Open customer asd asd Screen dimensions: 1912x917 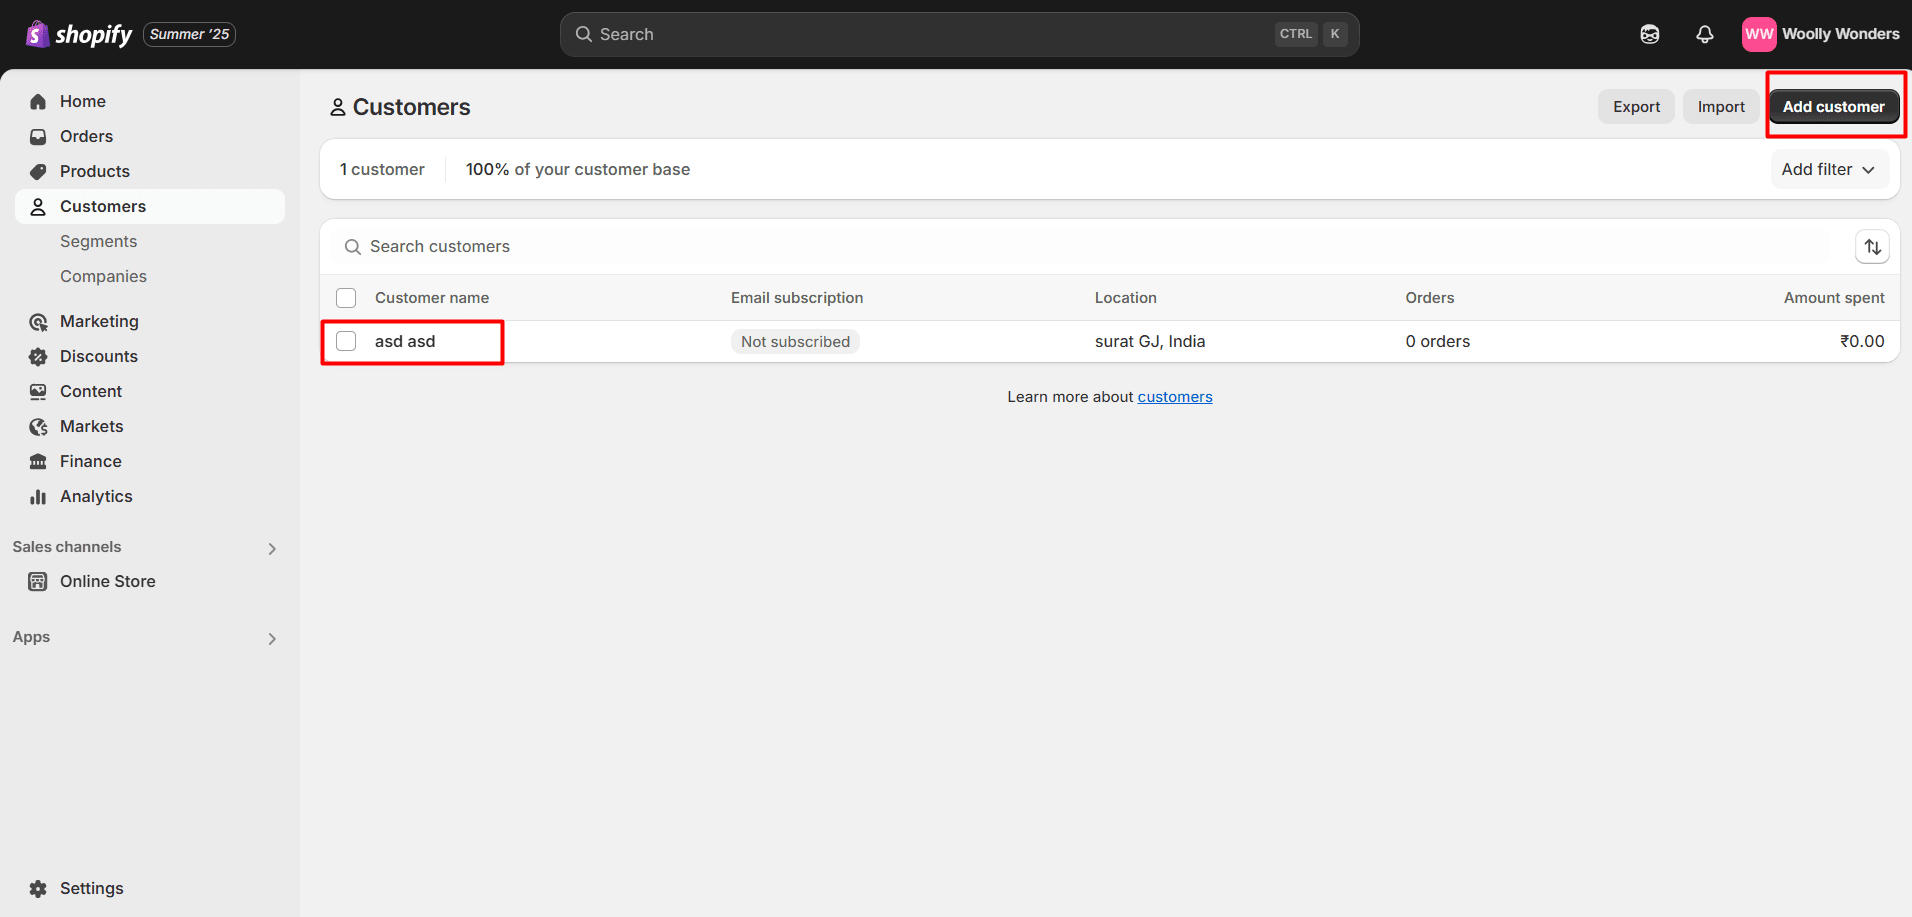(x=405, y=341)
